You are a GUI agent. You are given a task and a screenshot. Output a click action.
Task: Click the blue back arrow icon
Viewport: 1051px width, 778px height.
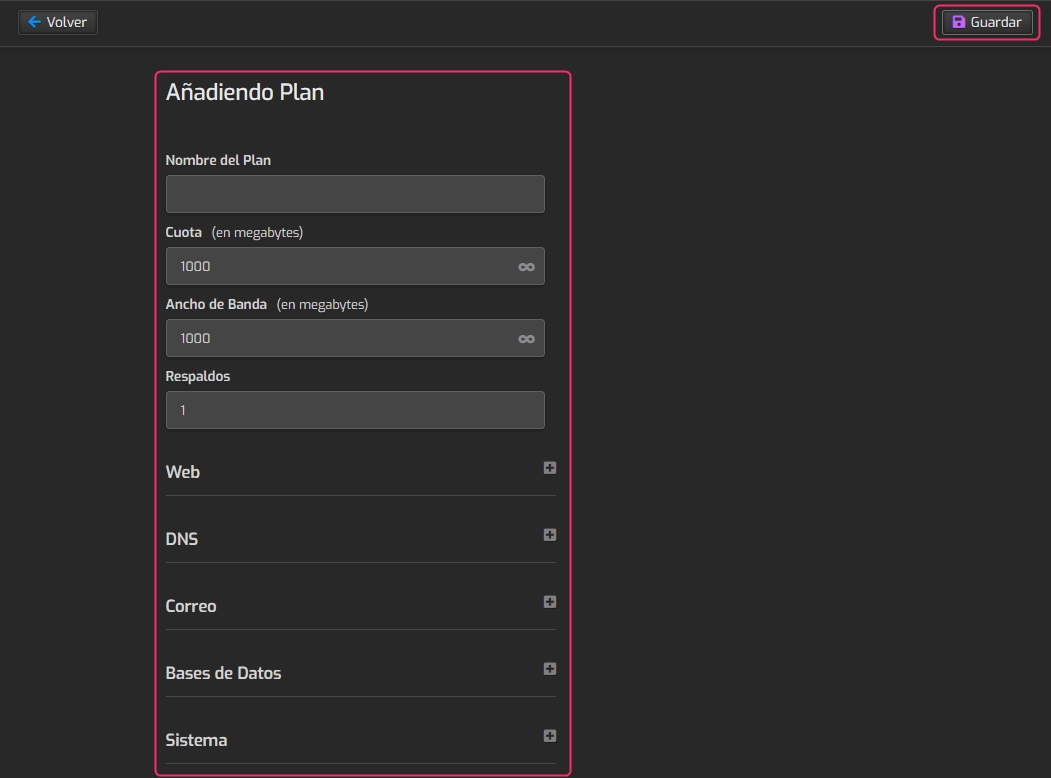click(x=34, y=22)
